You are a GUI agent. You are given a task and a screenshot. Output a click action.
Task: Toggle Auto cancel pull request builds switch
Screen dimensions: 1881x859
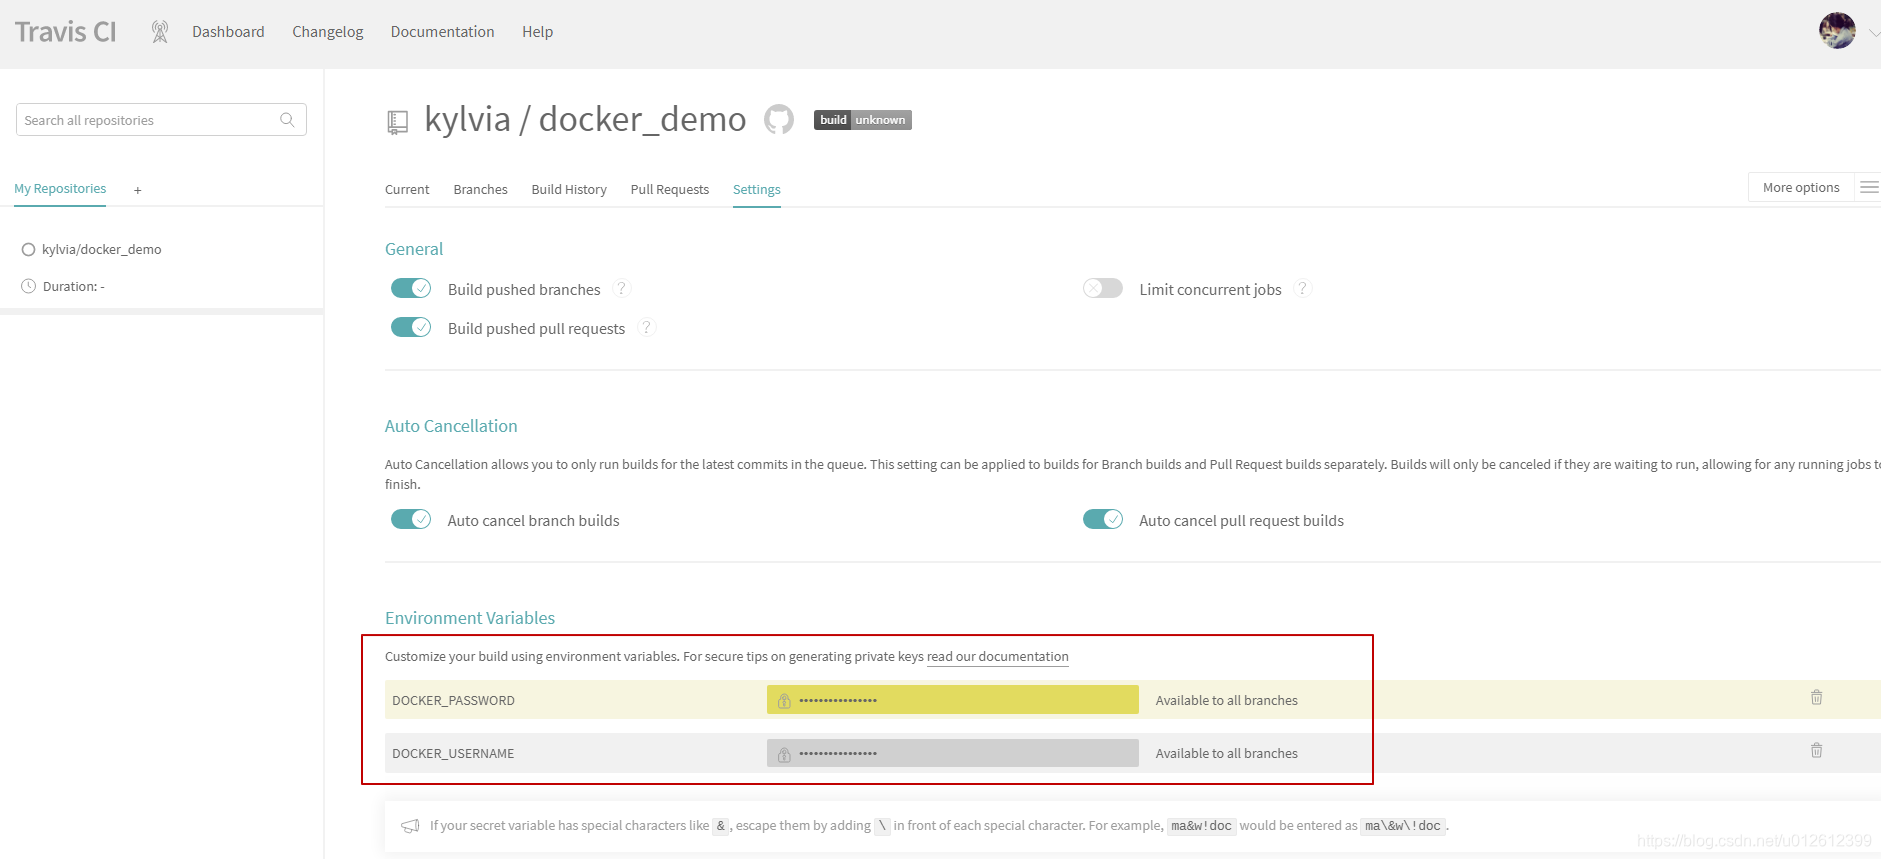(x=1103, y=519)
